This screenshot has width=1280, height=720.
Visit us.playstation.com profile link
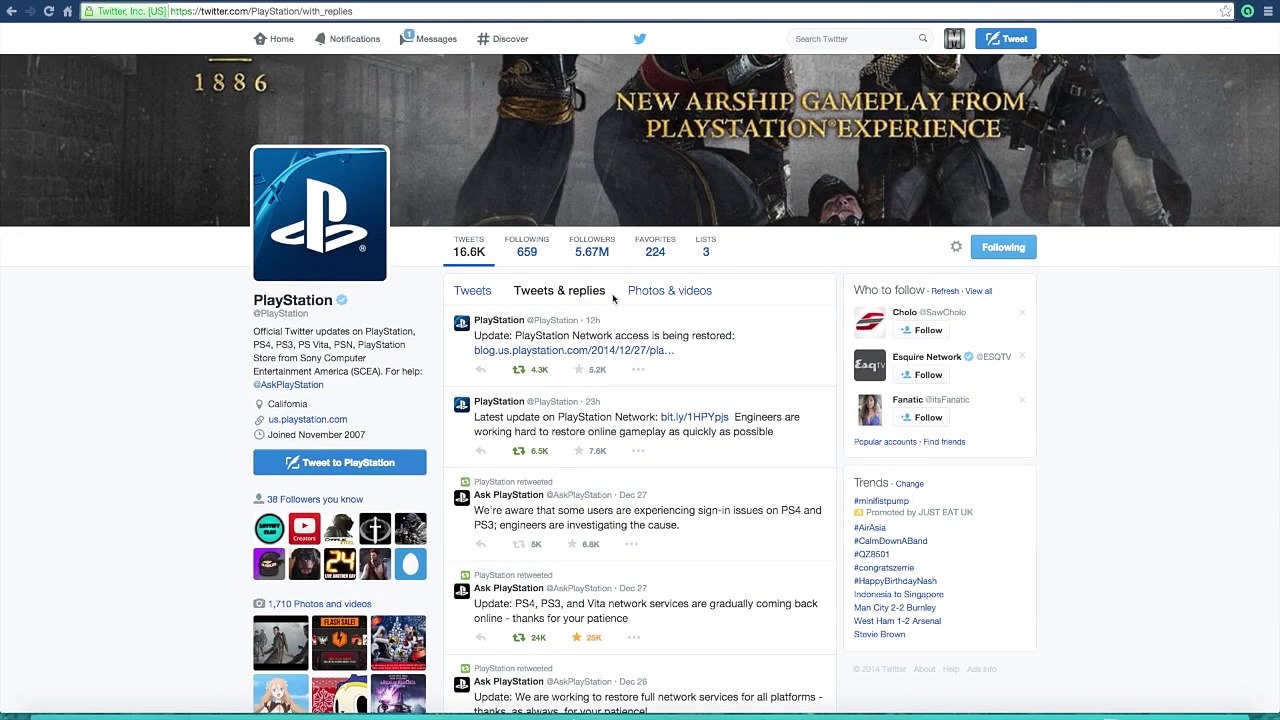(x=308, y=420)
